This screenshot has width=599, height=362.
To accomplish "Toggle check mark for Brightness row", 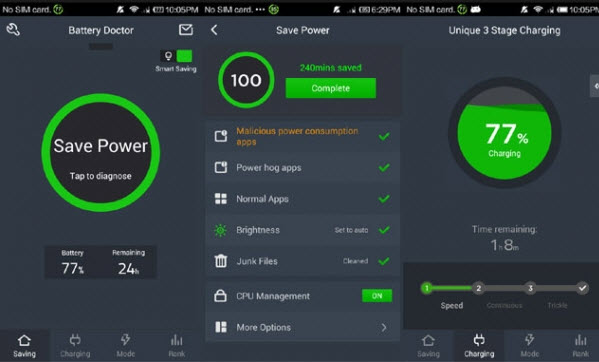I will 384,230.
